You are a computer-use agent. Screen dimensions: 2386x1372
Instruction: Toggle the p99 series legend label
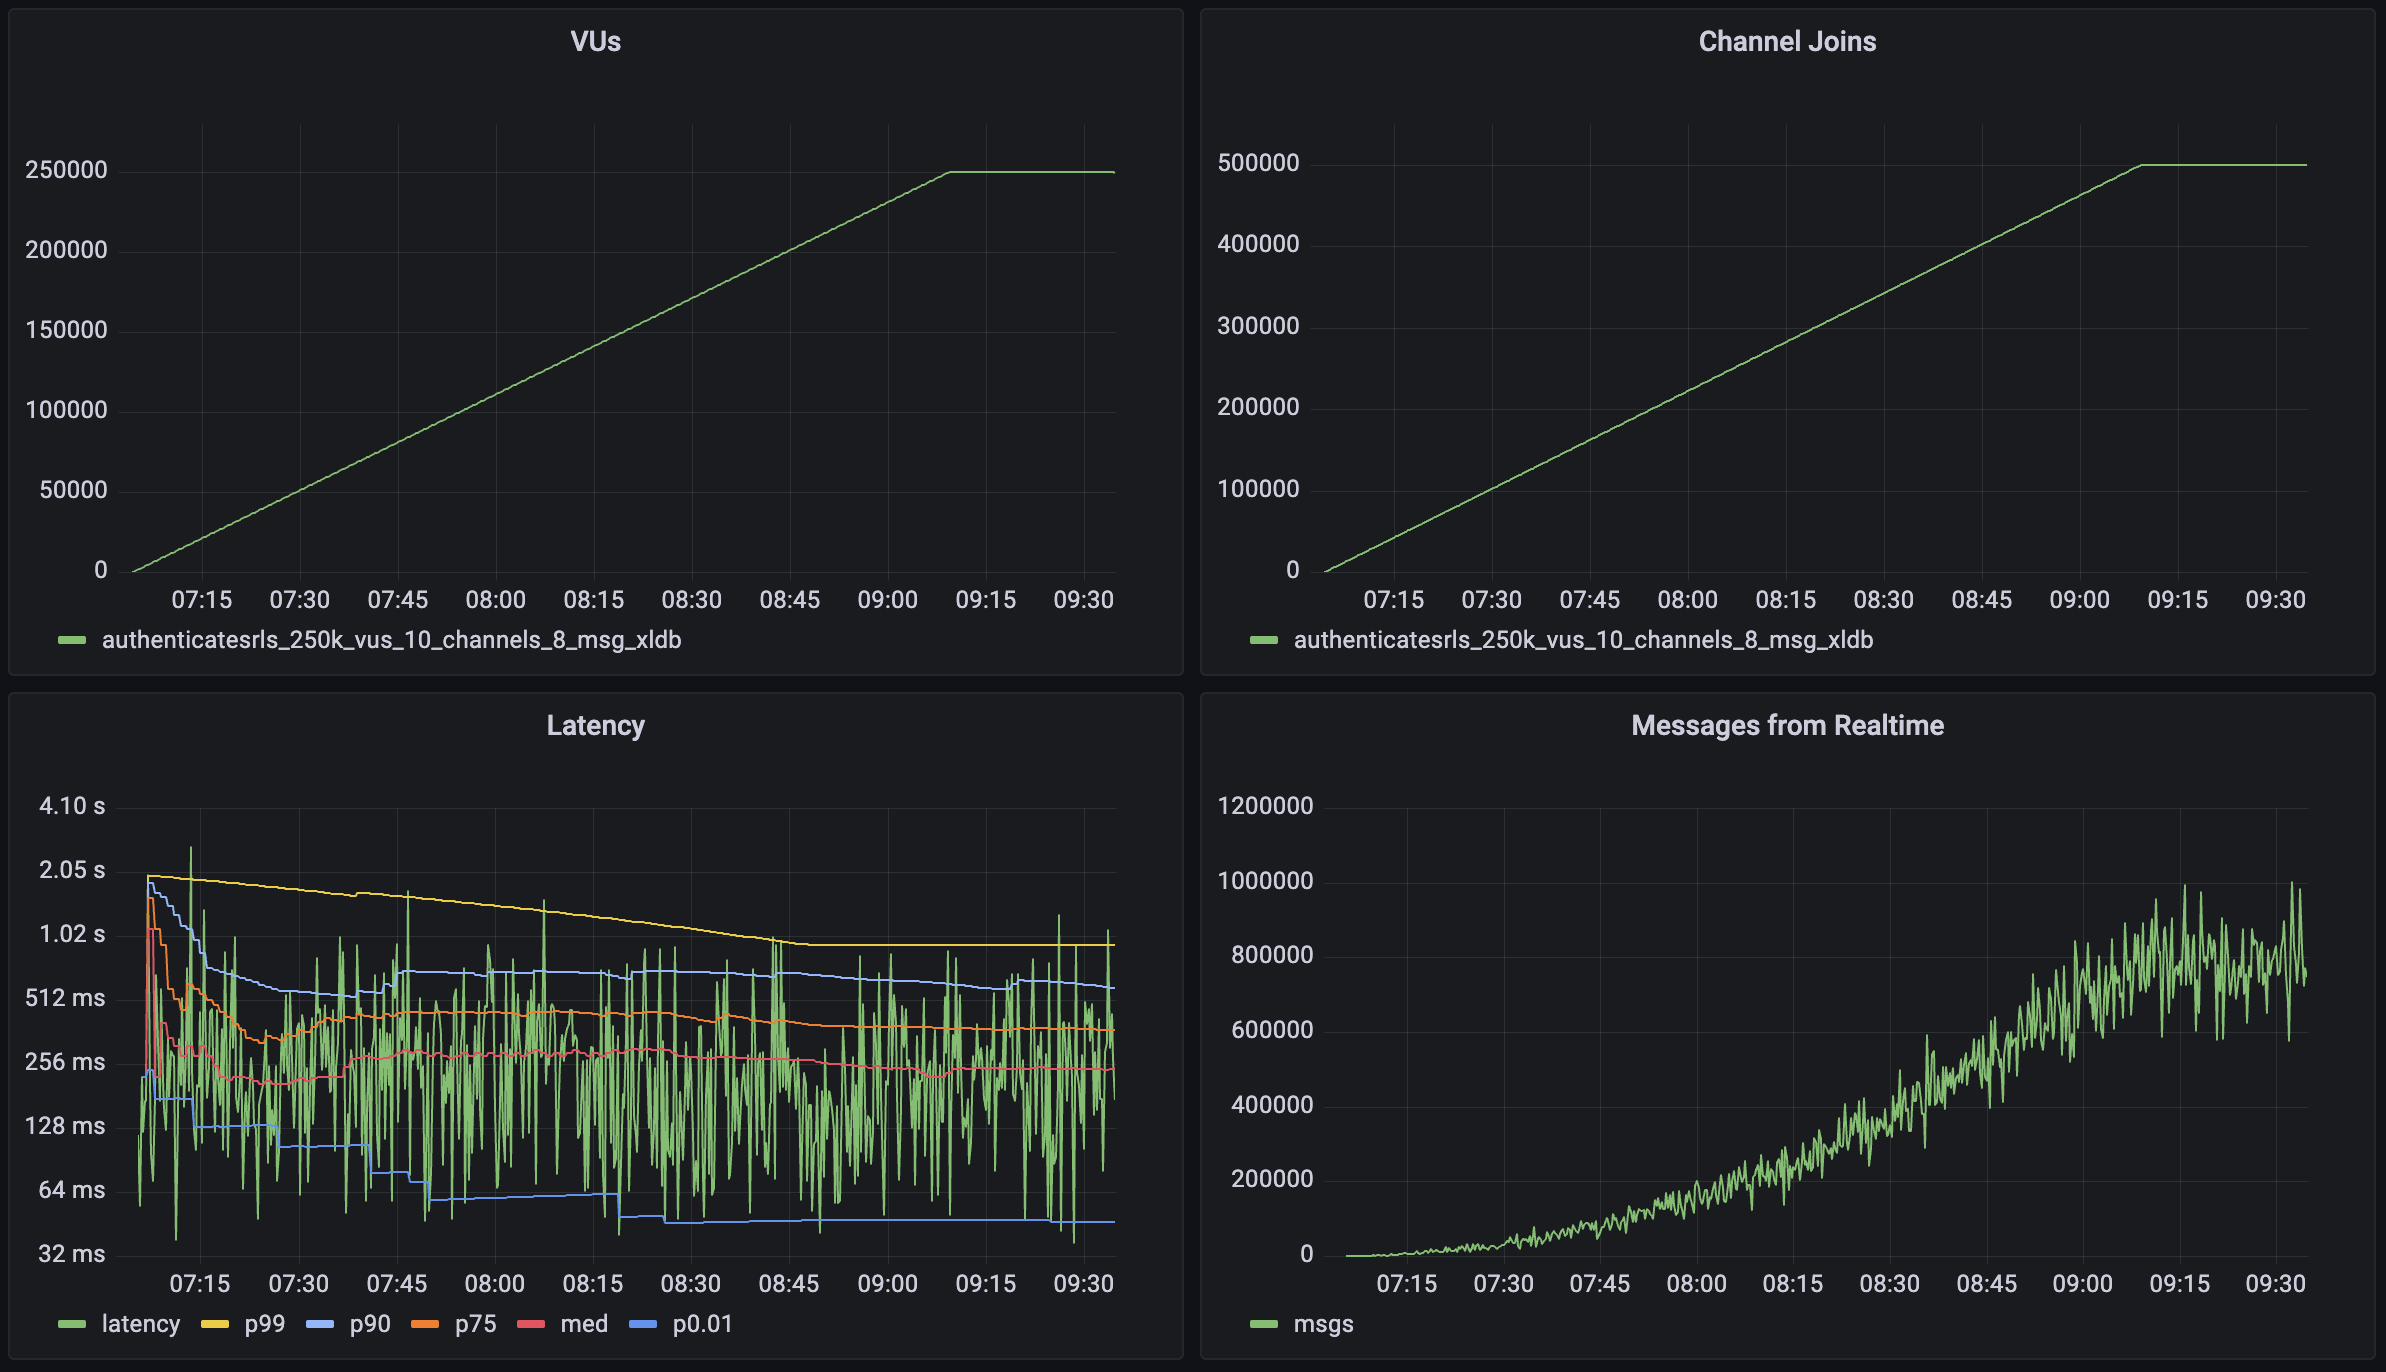(x=265, y=1324)
